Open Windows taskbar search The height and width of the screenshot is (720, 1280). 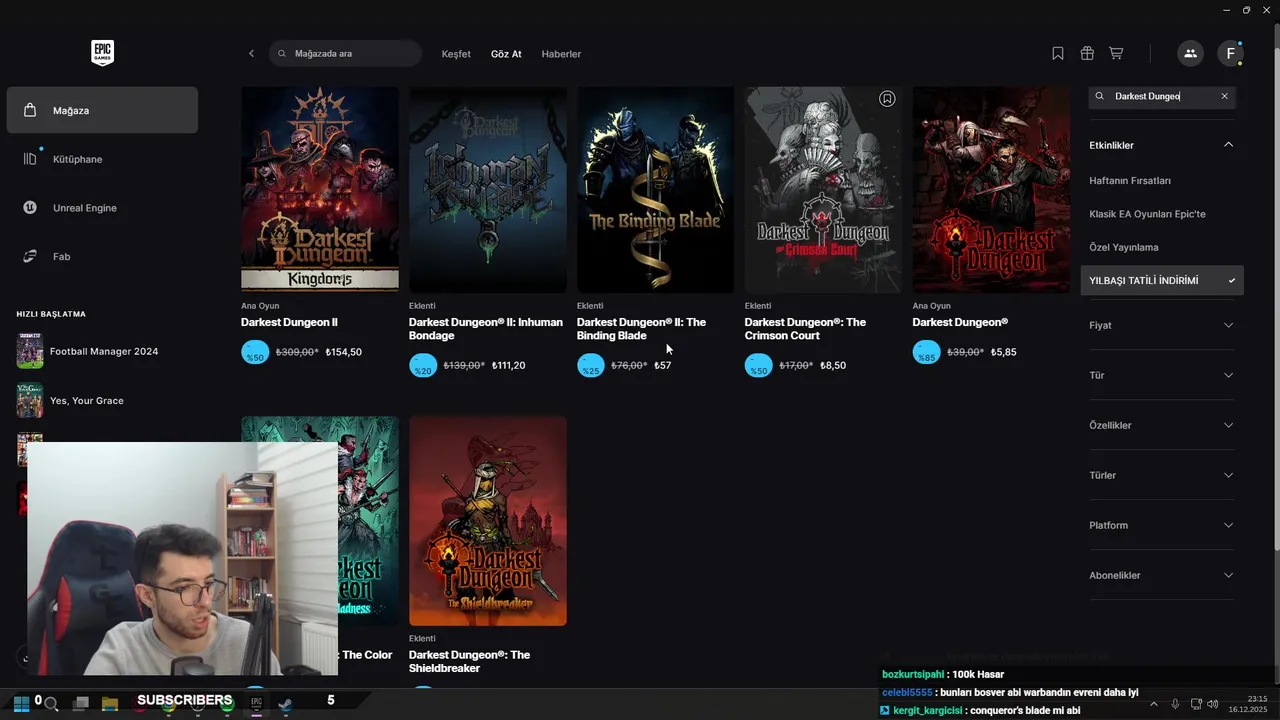pyautogui.click(x=51, y=704)
